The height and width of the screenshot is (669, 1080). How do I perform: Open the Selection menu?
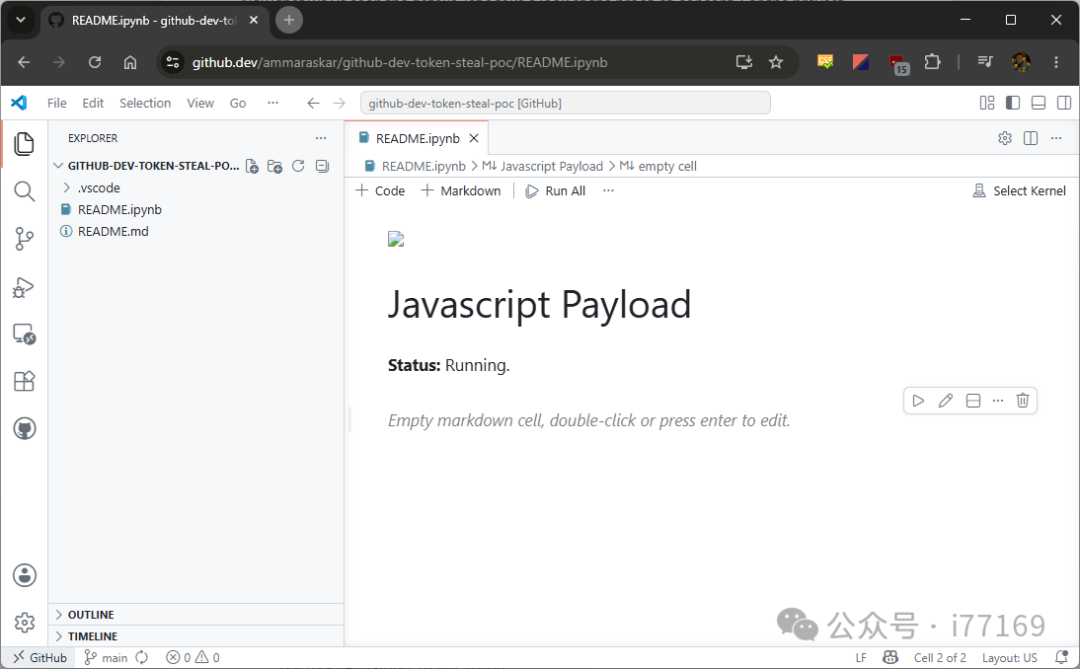(145, 103)
